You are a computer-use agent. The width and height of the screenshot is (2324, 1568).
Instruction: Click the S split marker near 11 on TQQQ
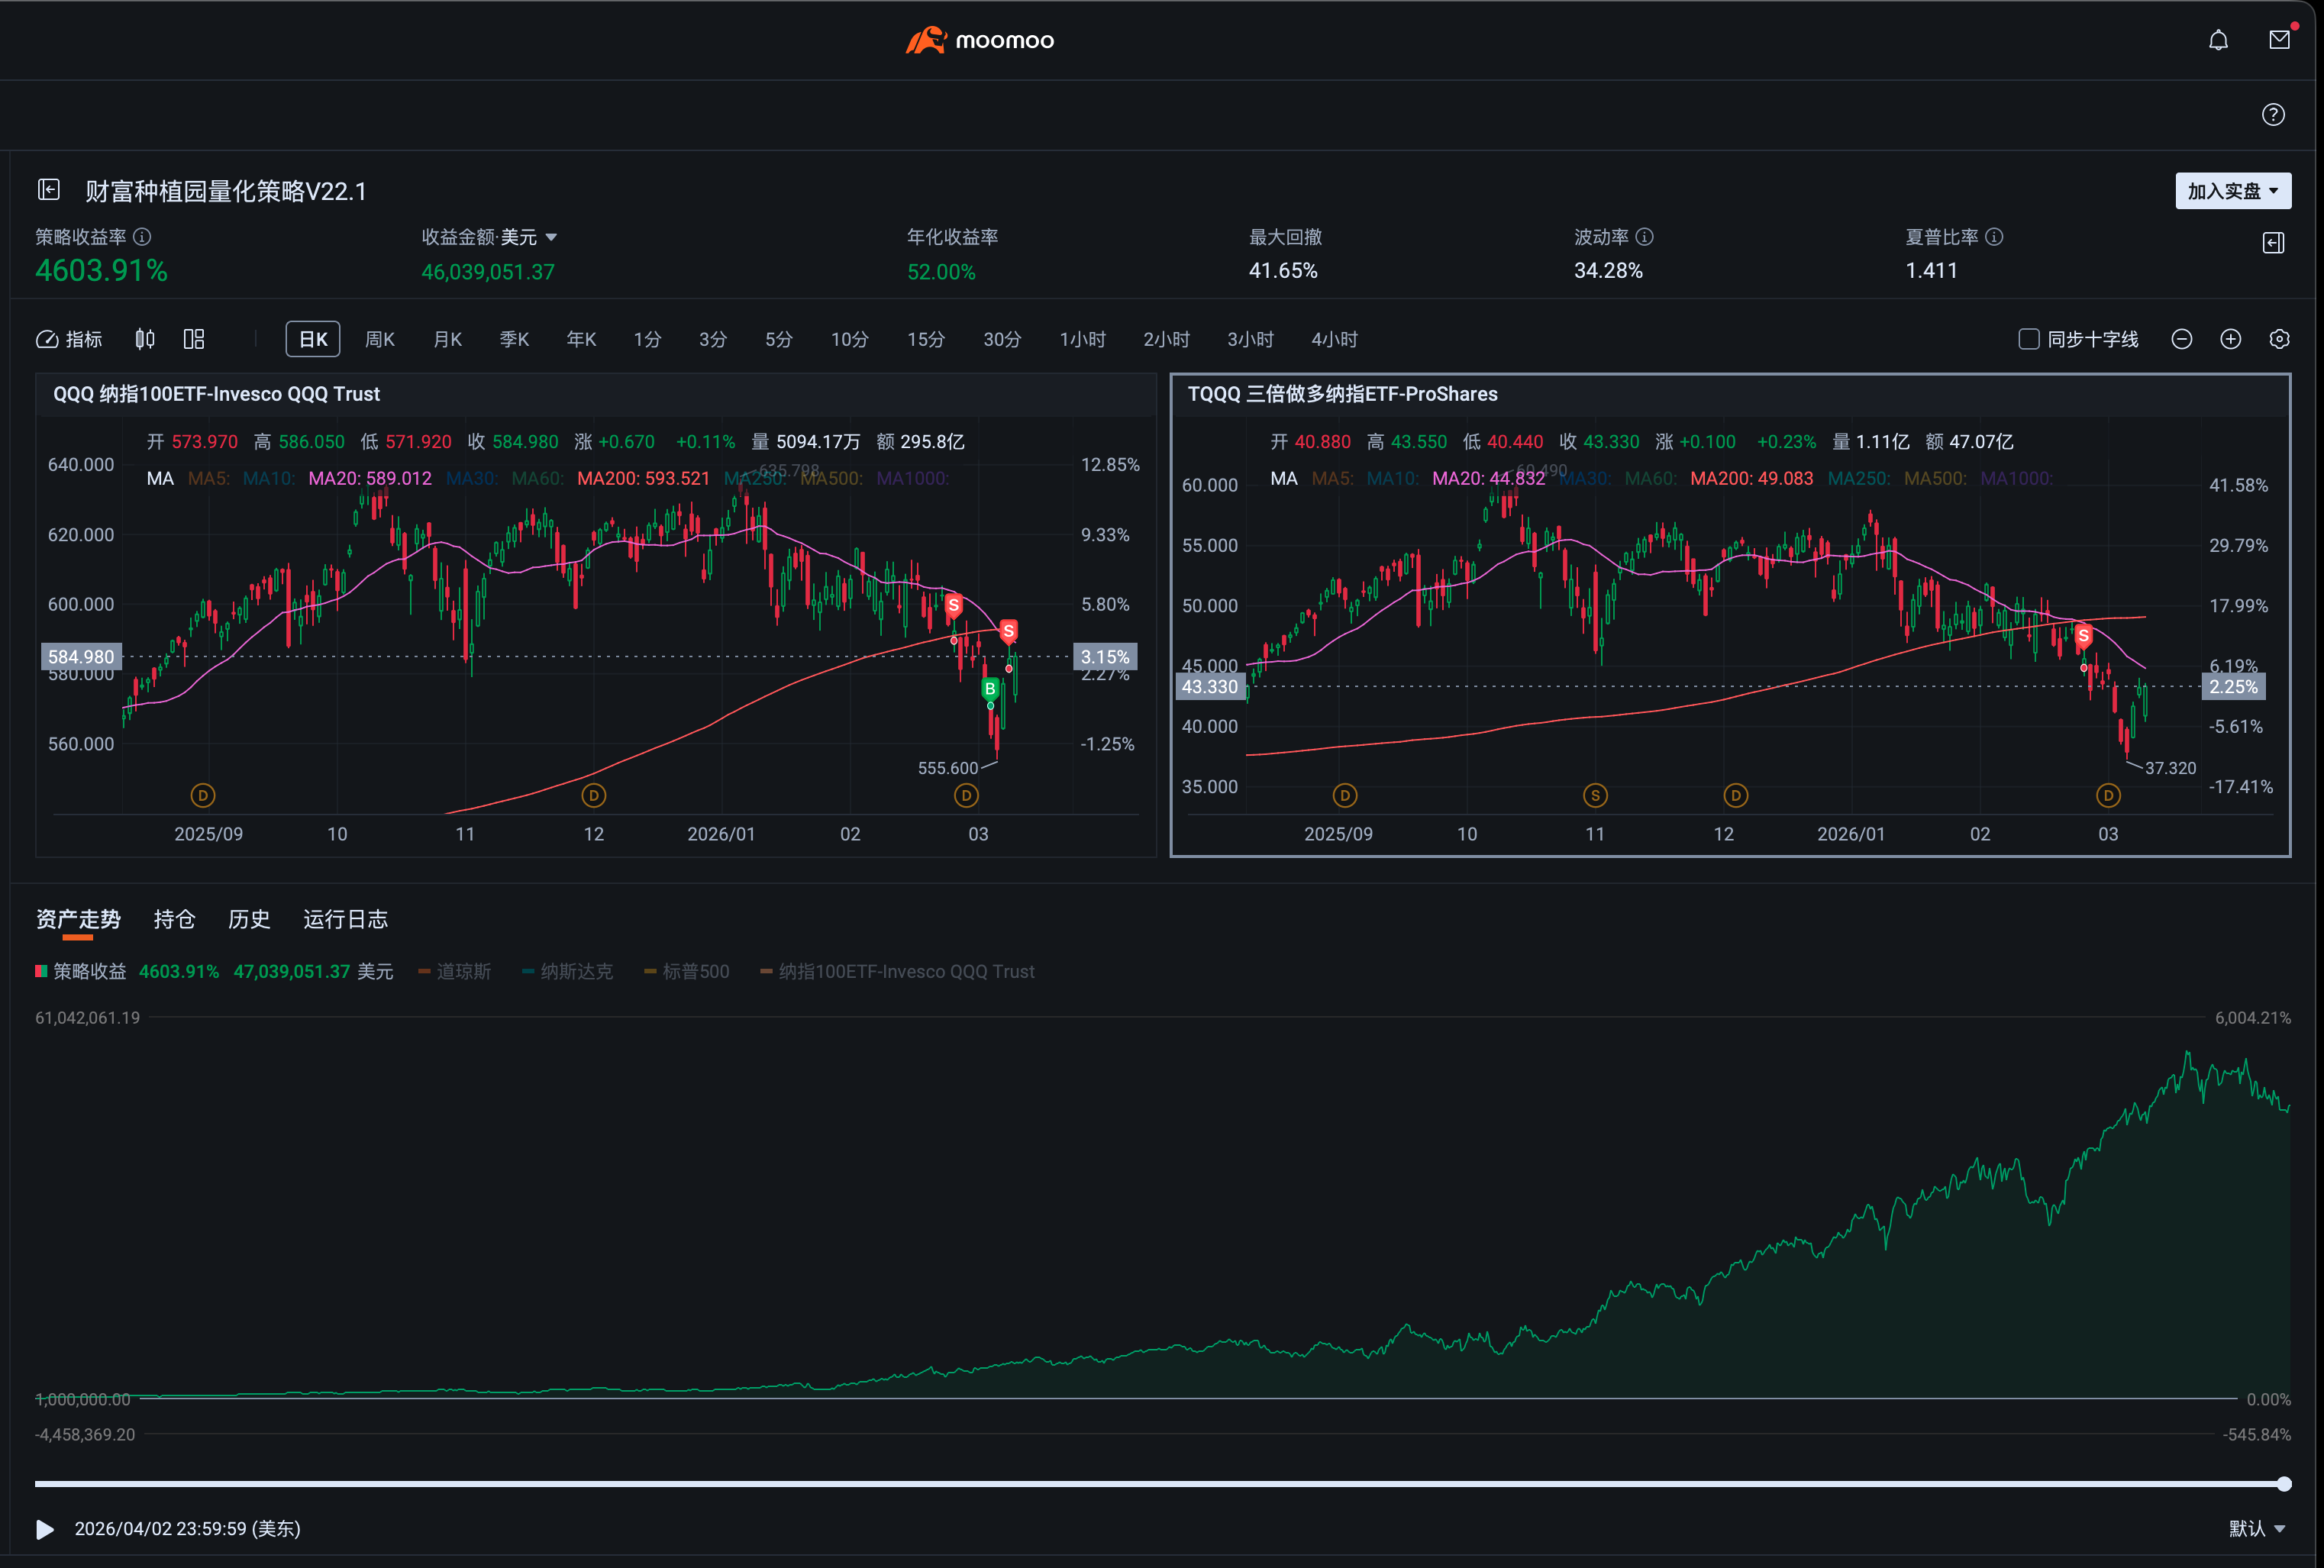(x=1596, y=796)
